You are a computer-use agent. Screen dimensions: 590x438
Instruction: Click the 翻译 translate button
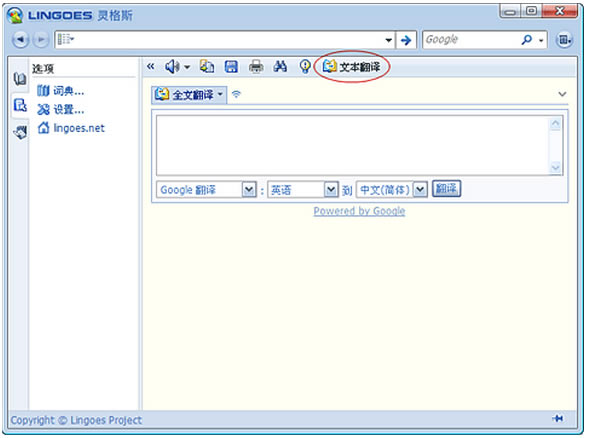coord(446,189)
